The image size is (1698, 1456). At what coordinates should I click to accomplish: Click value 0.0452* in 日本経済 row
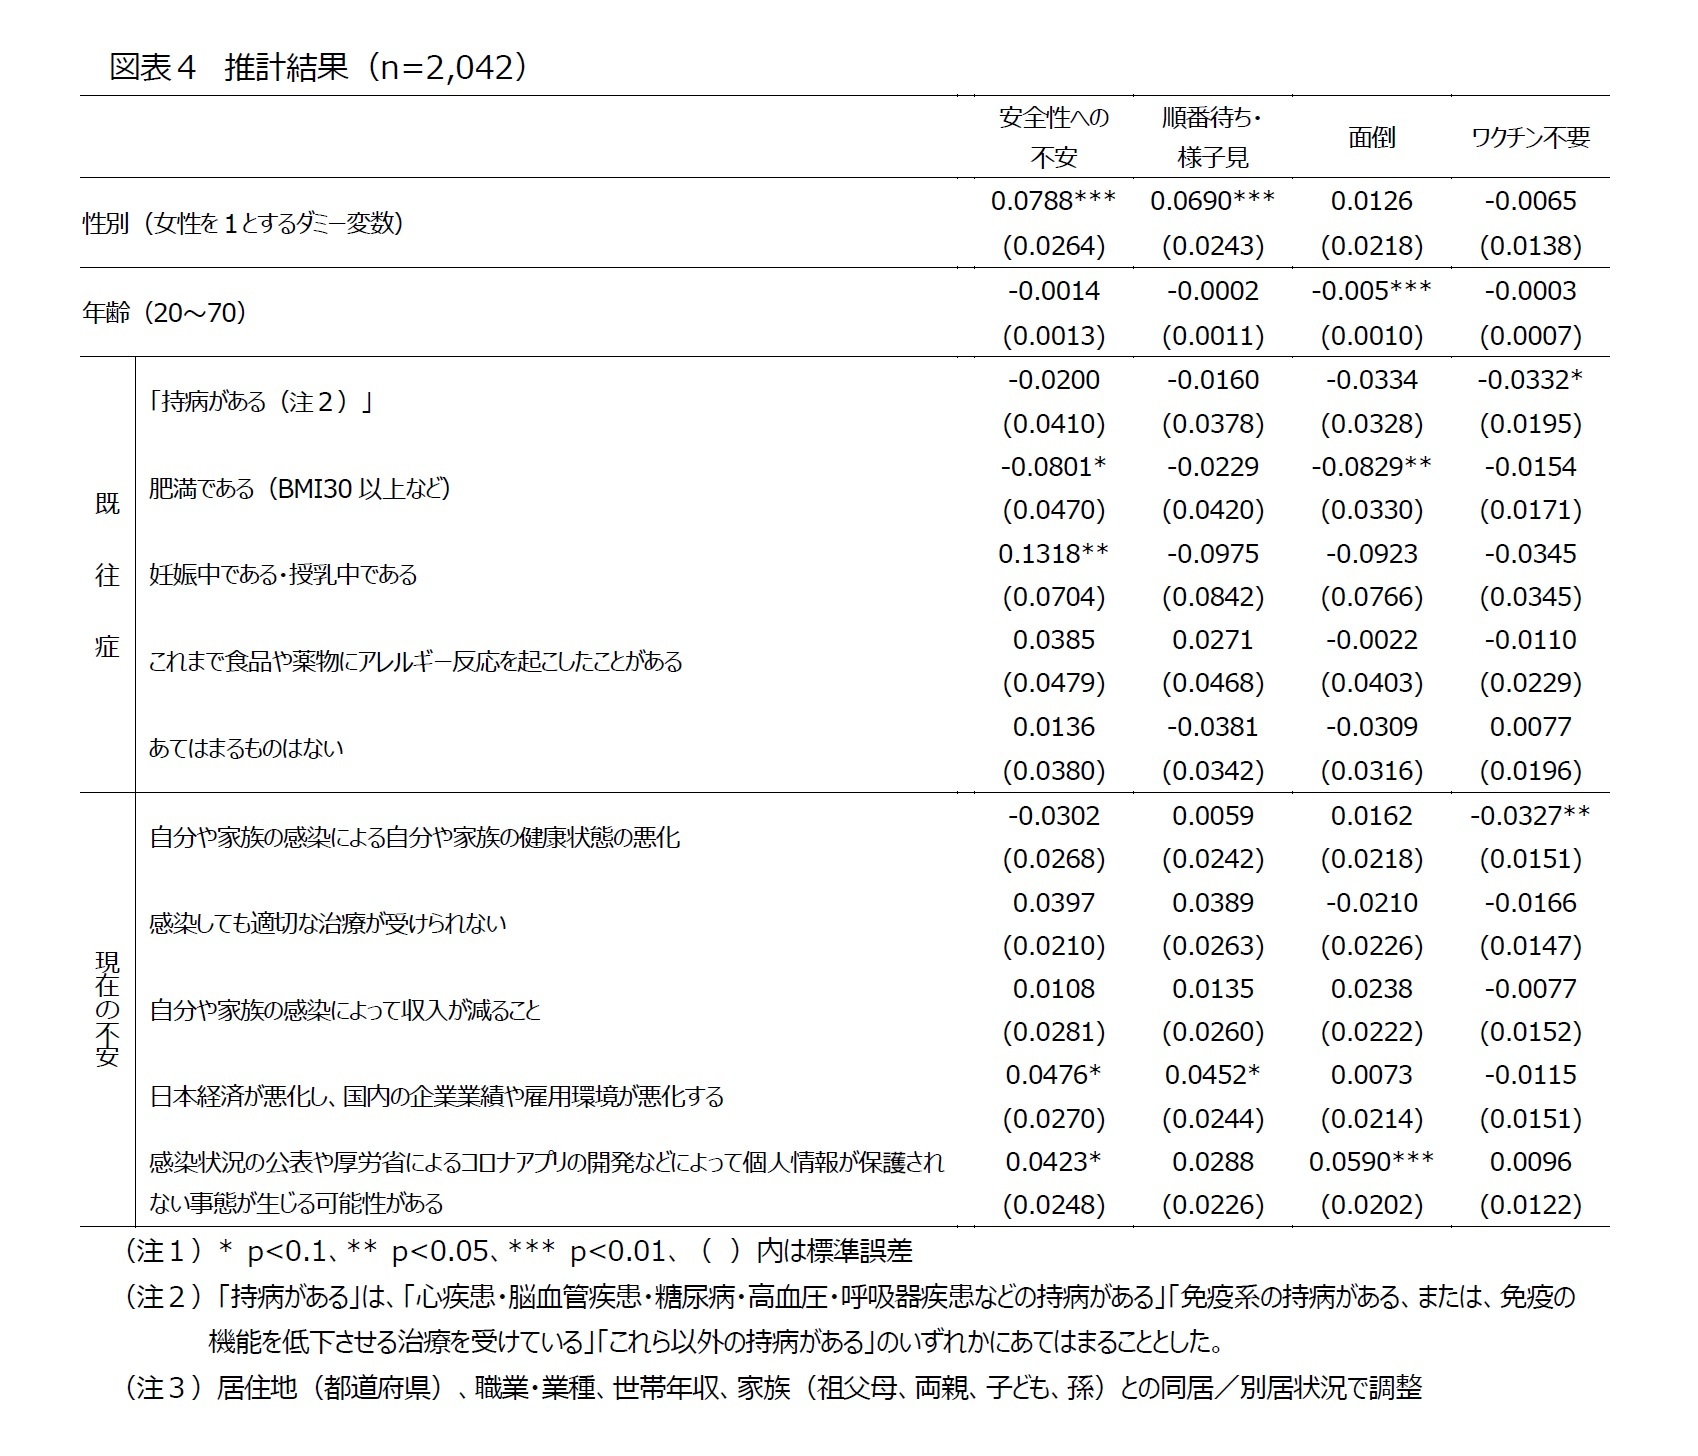click(x=1213, y=1075)
